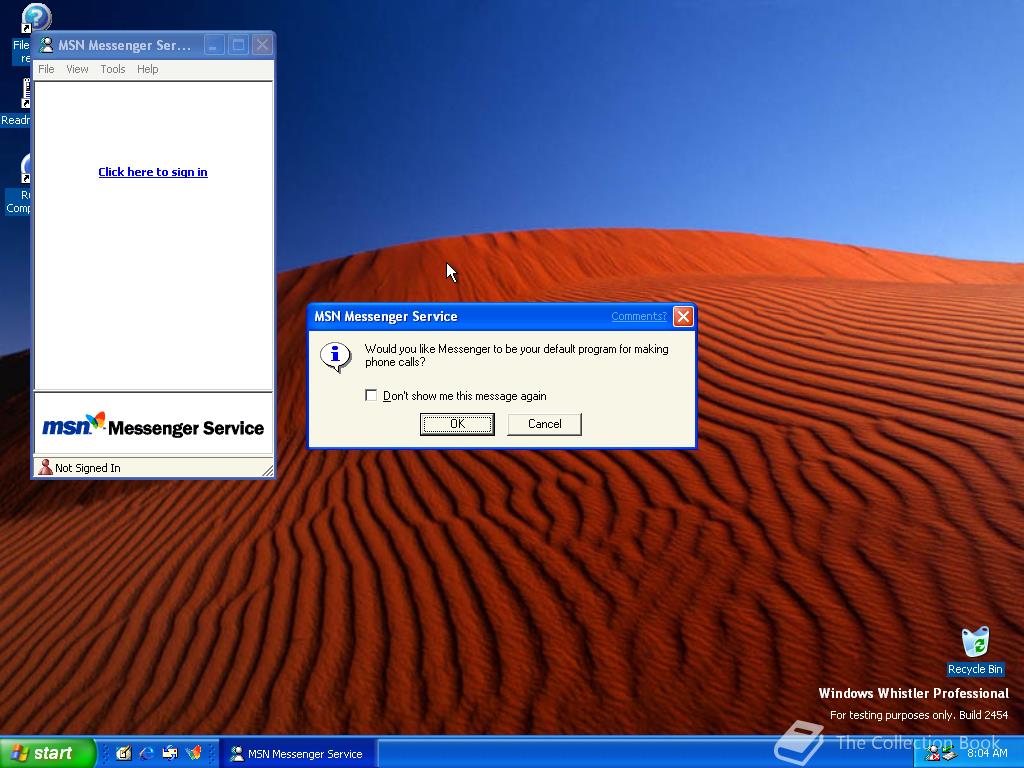Launch Internet Explorer from Quick Launch

pyautogui.click(x=146, y=754)
